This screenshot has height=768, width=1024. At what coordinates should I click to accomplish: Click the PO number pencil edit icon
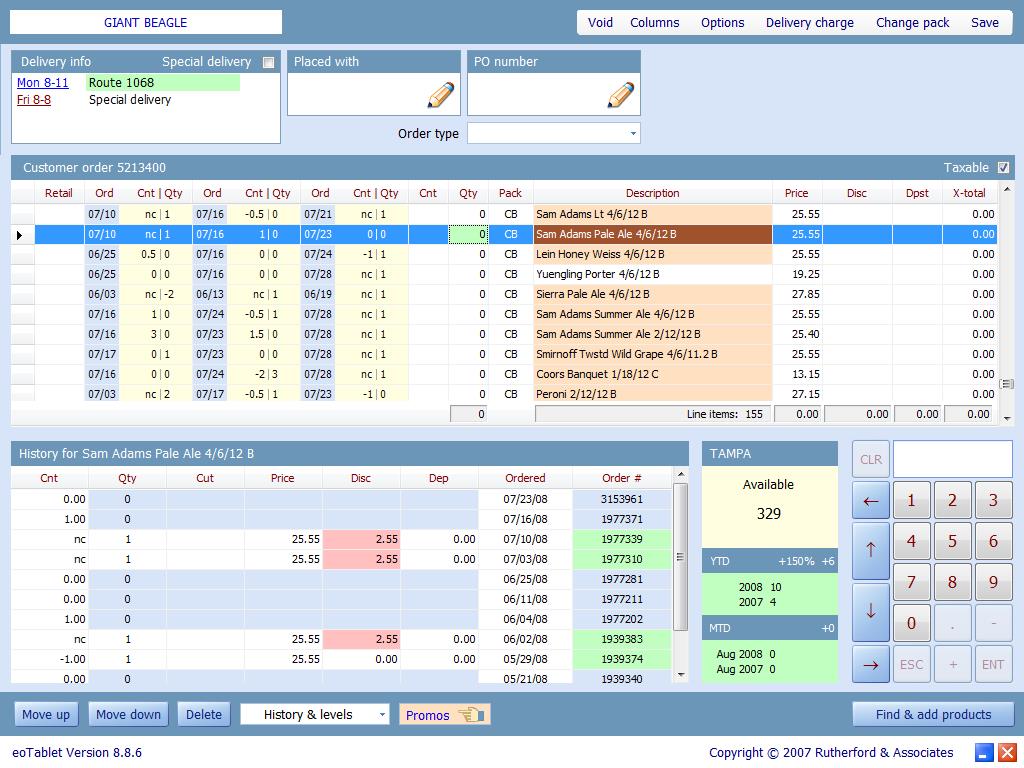coord(621,95)
